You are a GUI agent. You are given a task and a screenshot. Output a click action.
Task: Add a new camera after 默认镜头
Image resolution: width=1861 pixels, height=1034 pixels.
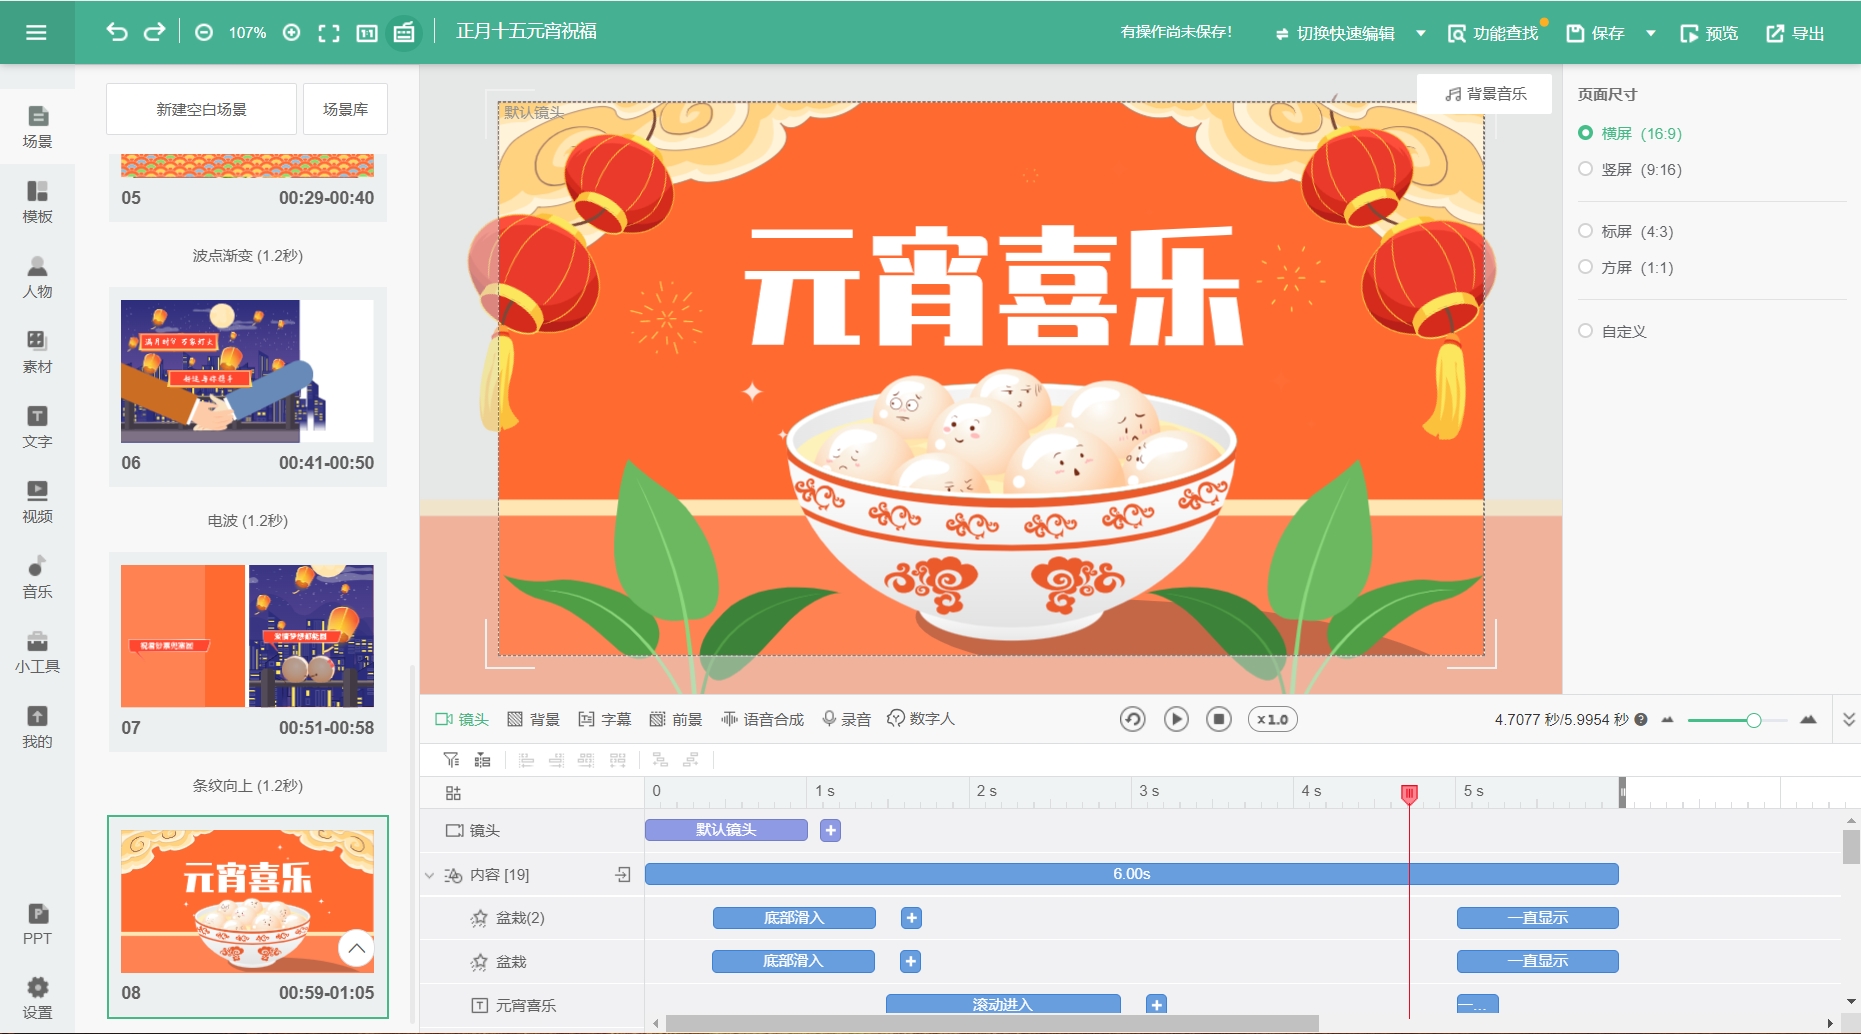pos(830,830)
